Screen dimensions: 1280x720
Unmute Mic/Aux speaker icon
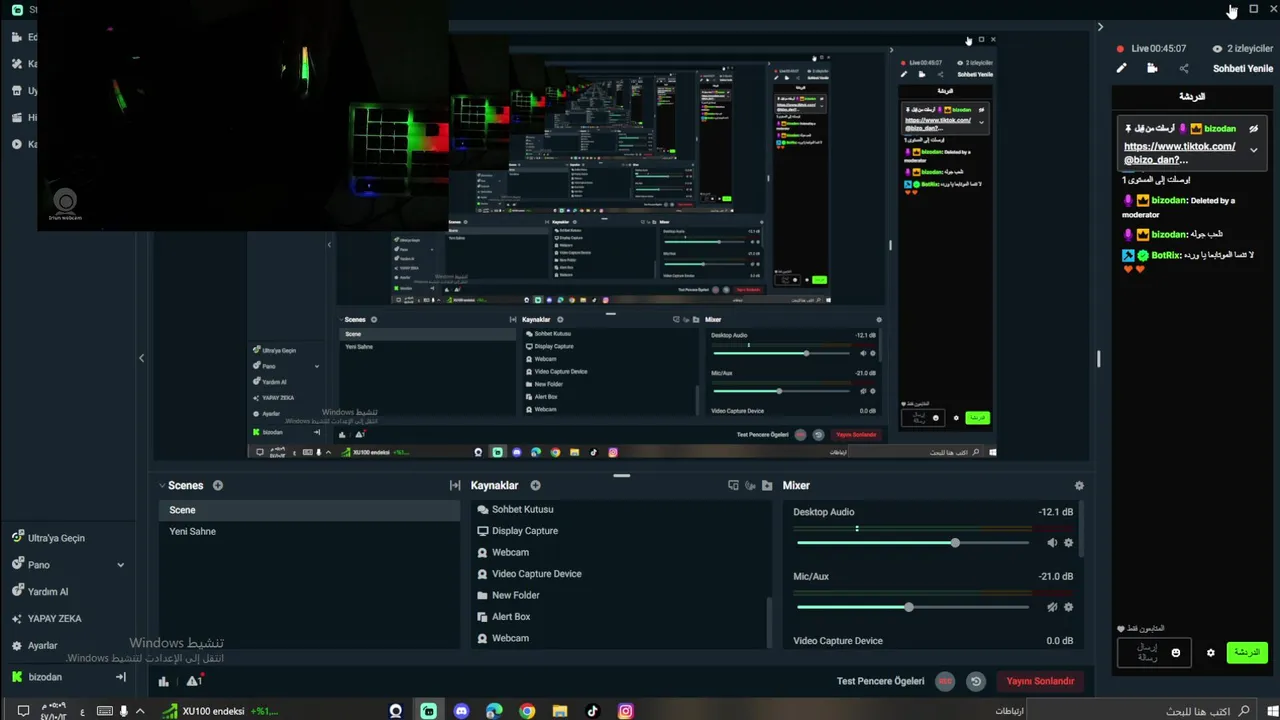[x=1051, y=607]
